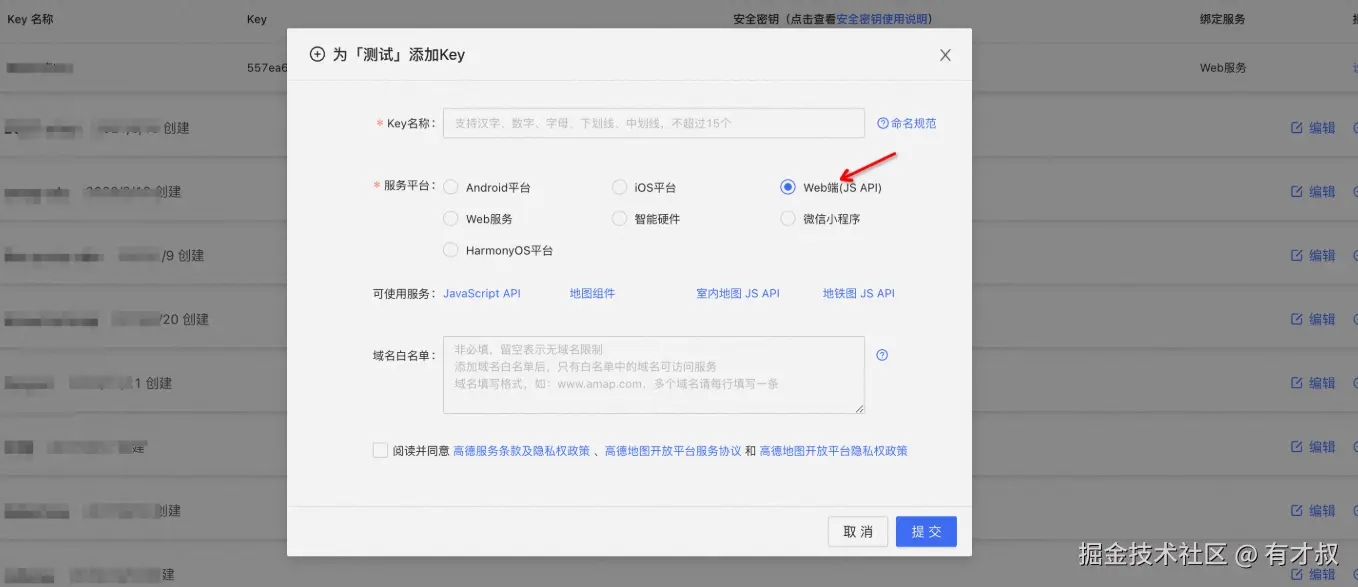Close the add Key dialog
The height and width of the screenshot is (587, 1358).
click(945, 55)
